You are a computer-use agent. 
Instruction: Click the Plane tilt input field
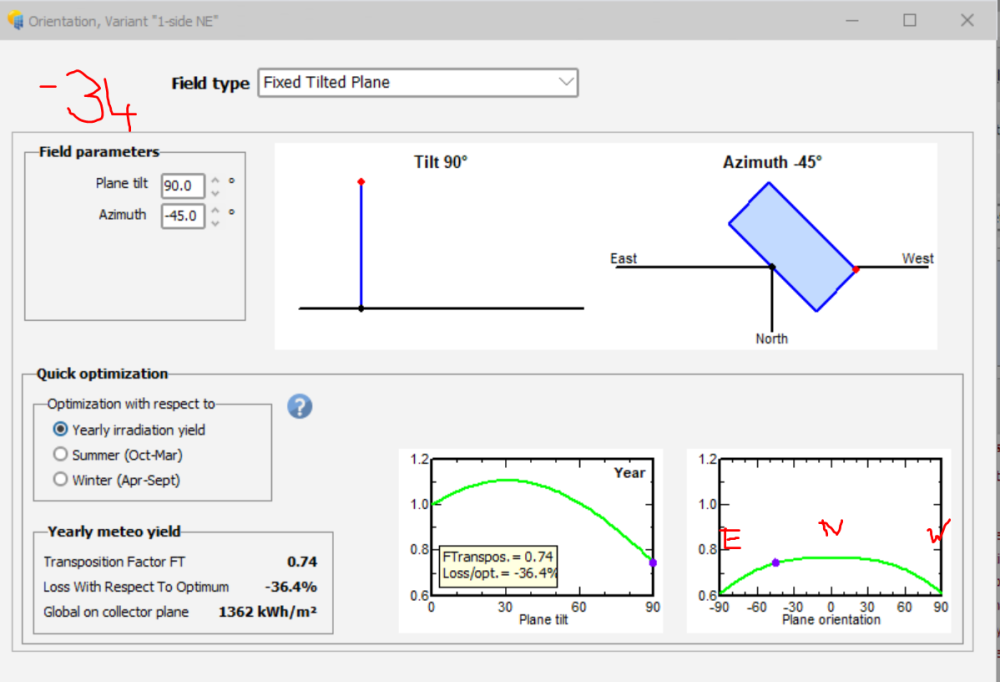click(182, 186)
